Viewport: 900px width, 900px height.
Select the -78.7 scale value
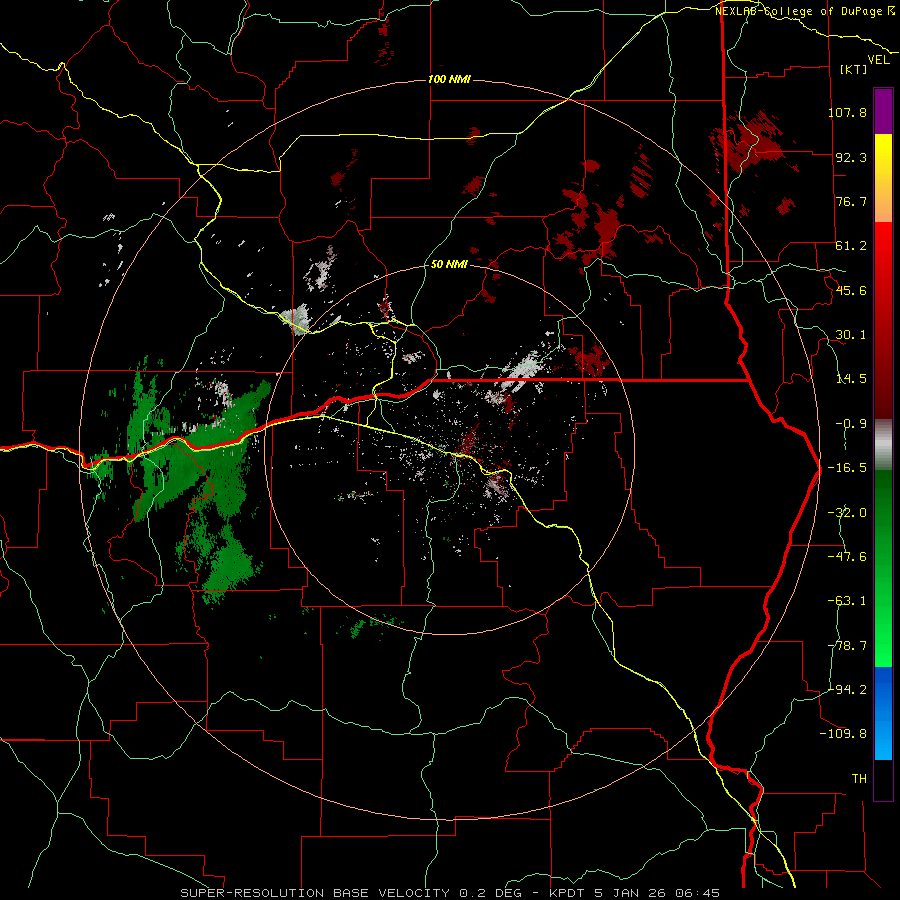click(847, 646)
